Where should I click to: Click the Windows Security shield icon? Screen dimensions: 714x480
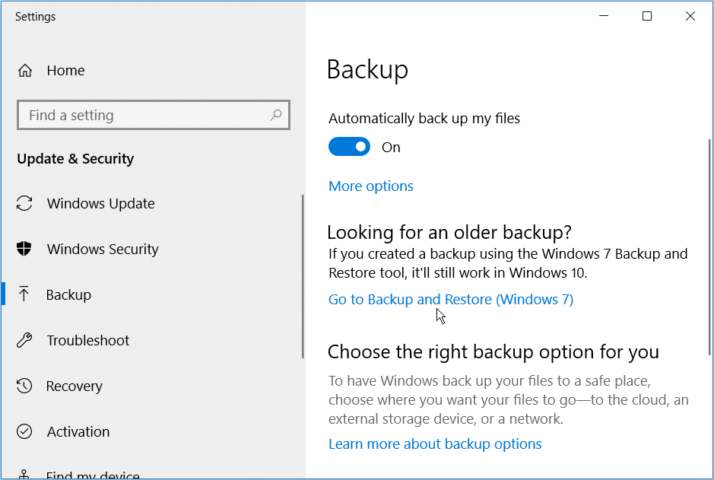[24, 249]
